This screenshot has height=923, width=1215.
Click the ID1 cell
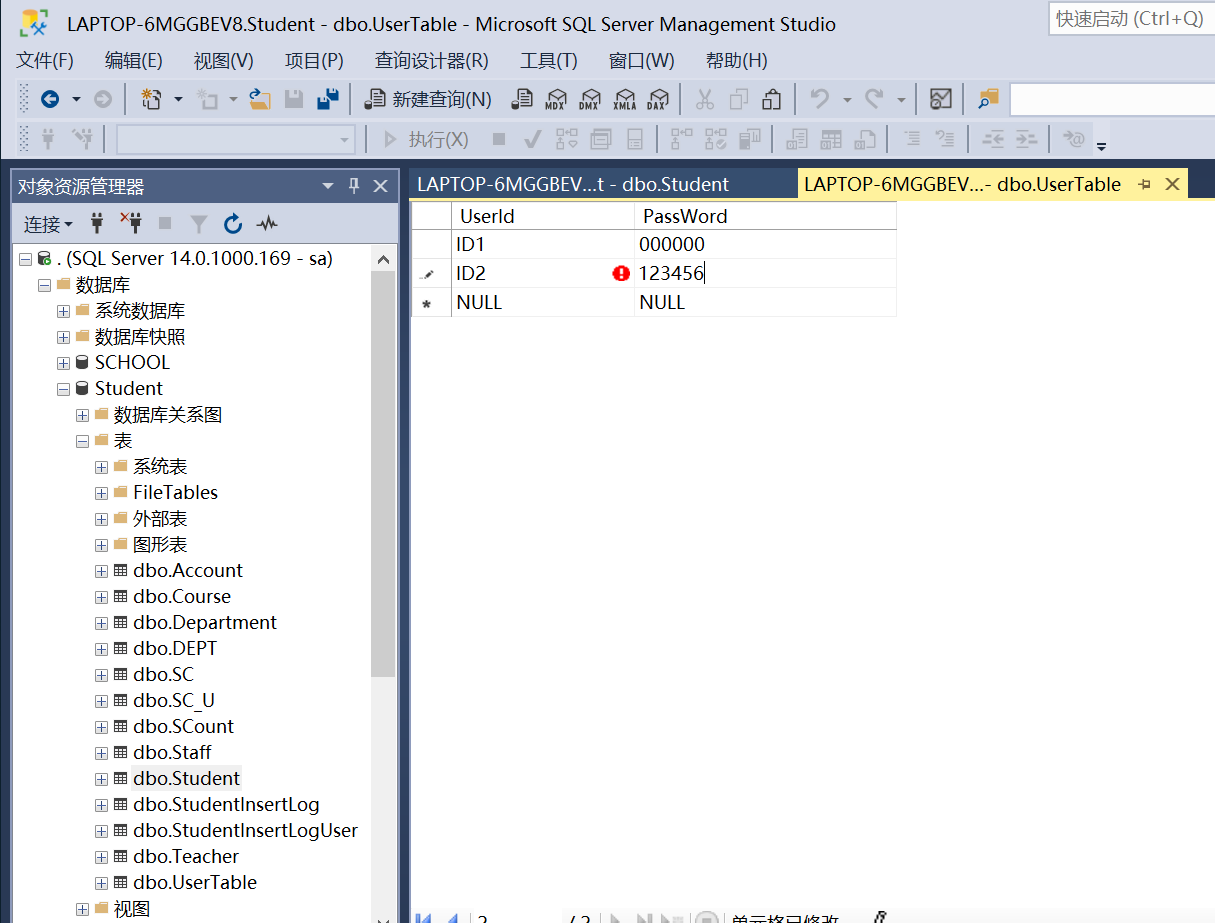[x=543, y=244]
